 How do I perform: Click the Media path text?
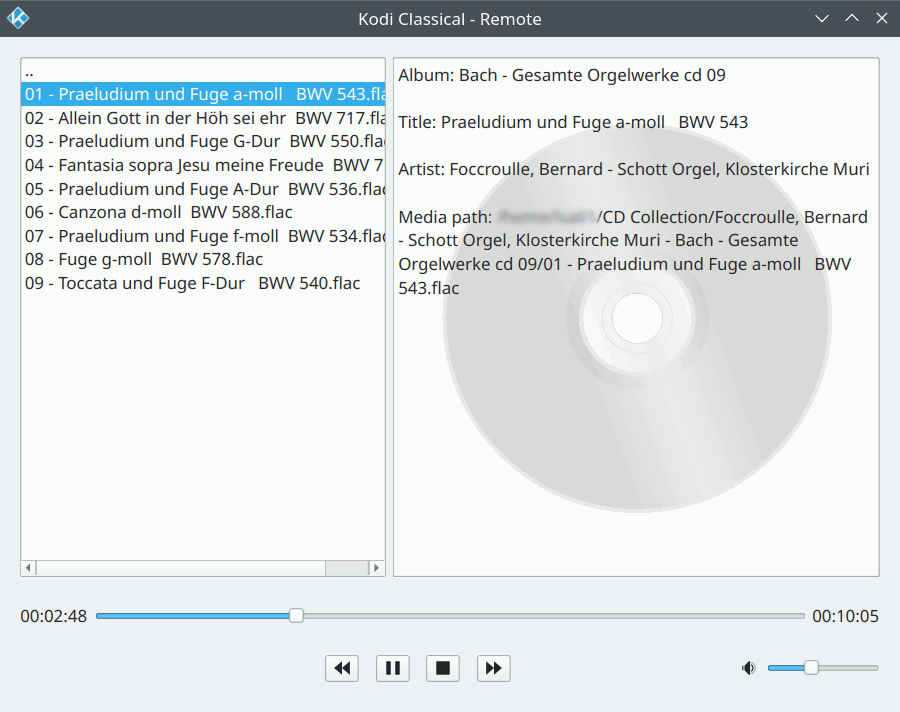click(634, 253)
